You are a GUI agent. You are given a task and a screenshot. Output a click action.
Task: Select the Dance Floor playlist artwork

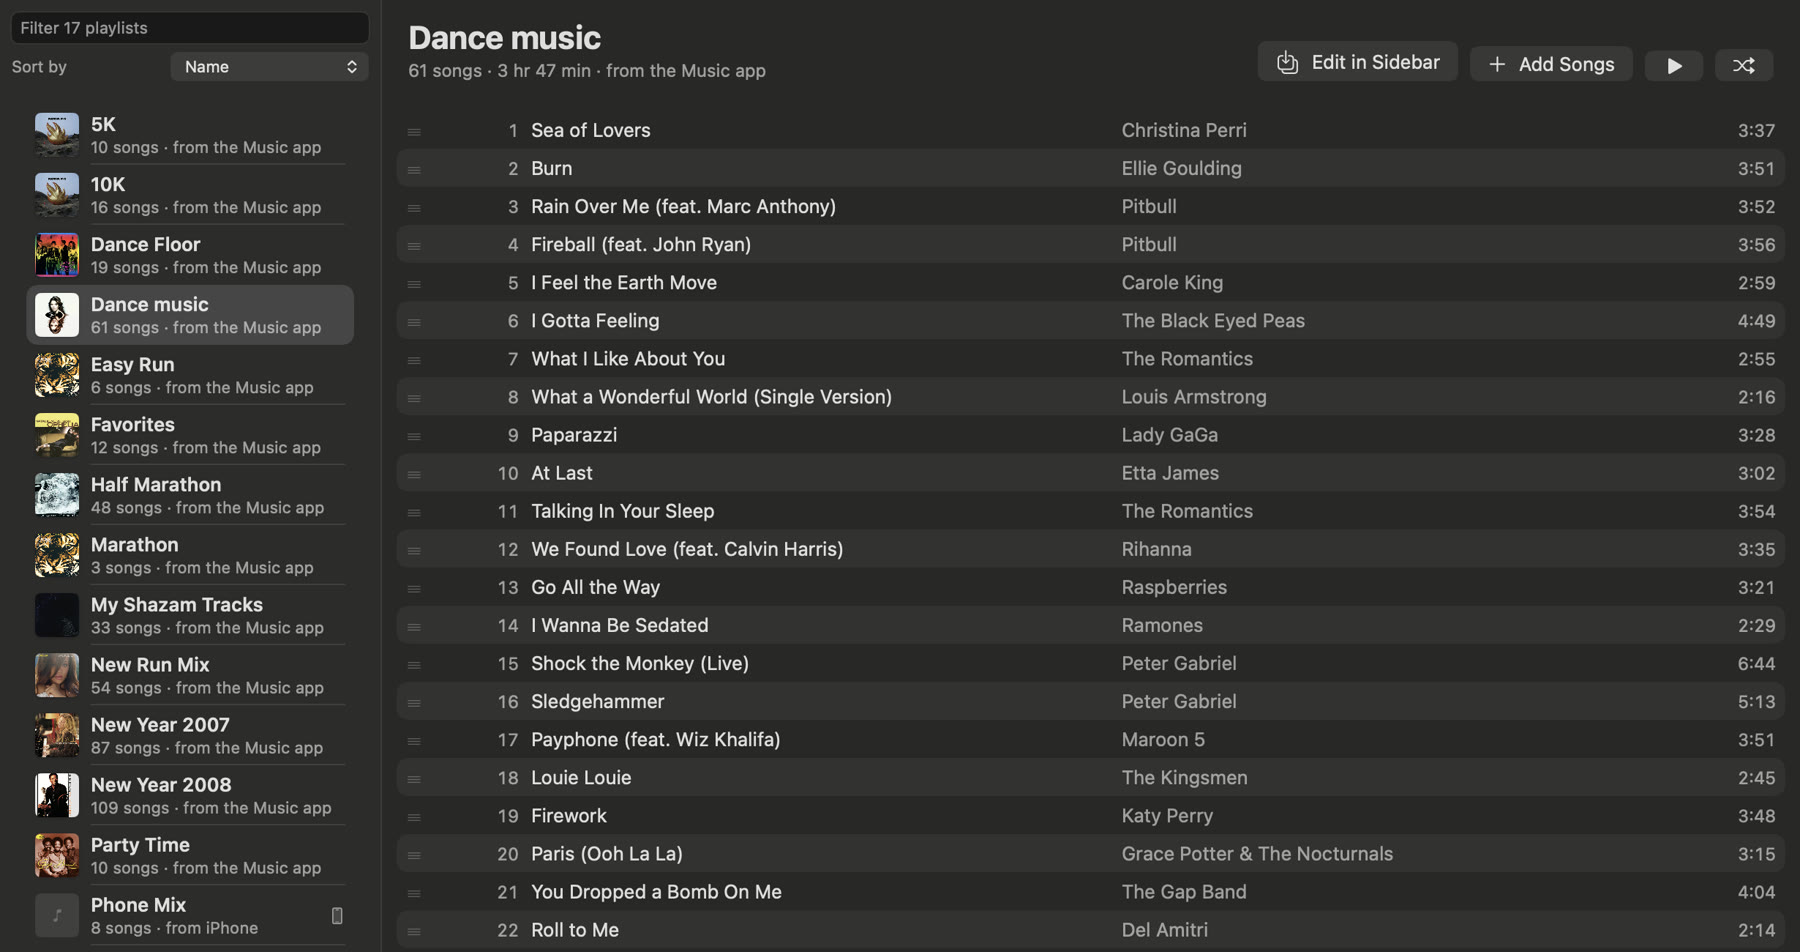click(x=57, y=255)
